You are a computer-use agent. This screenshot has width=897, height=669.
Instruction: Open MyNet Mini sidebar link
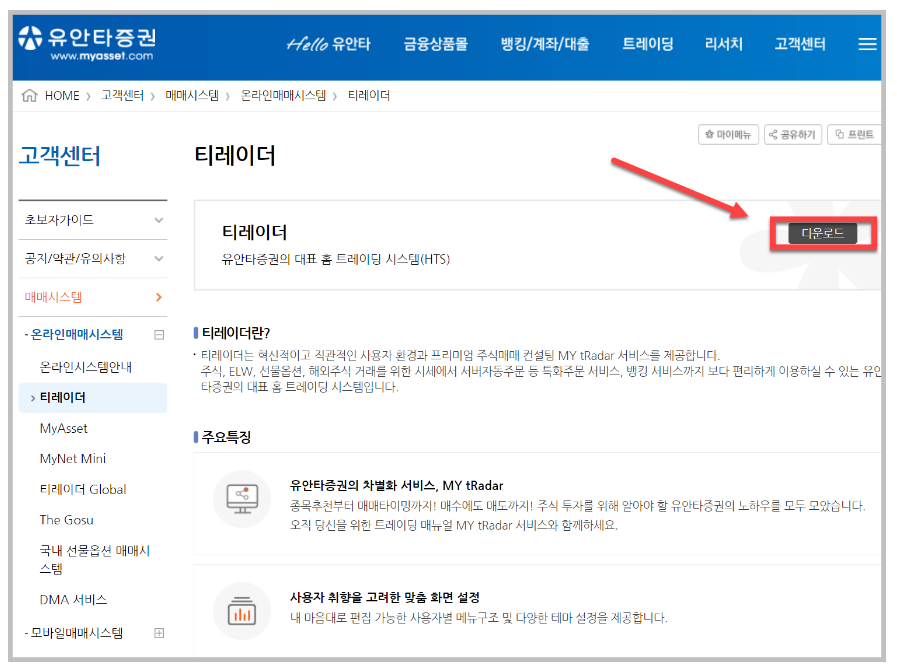pyautogui.click(x=73, y=459)
